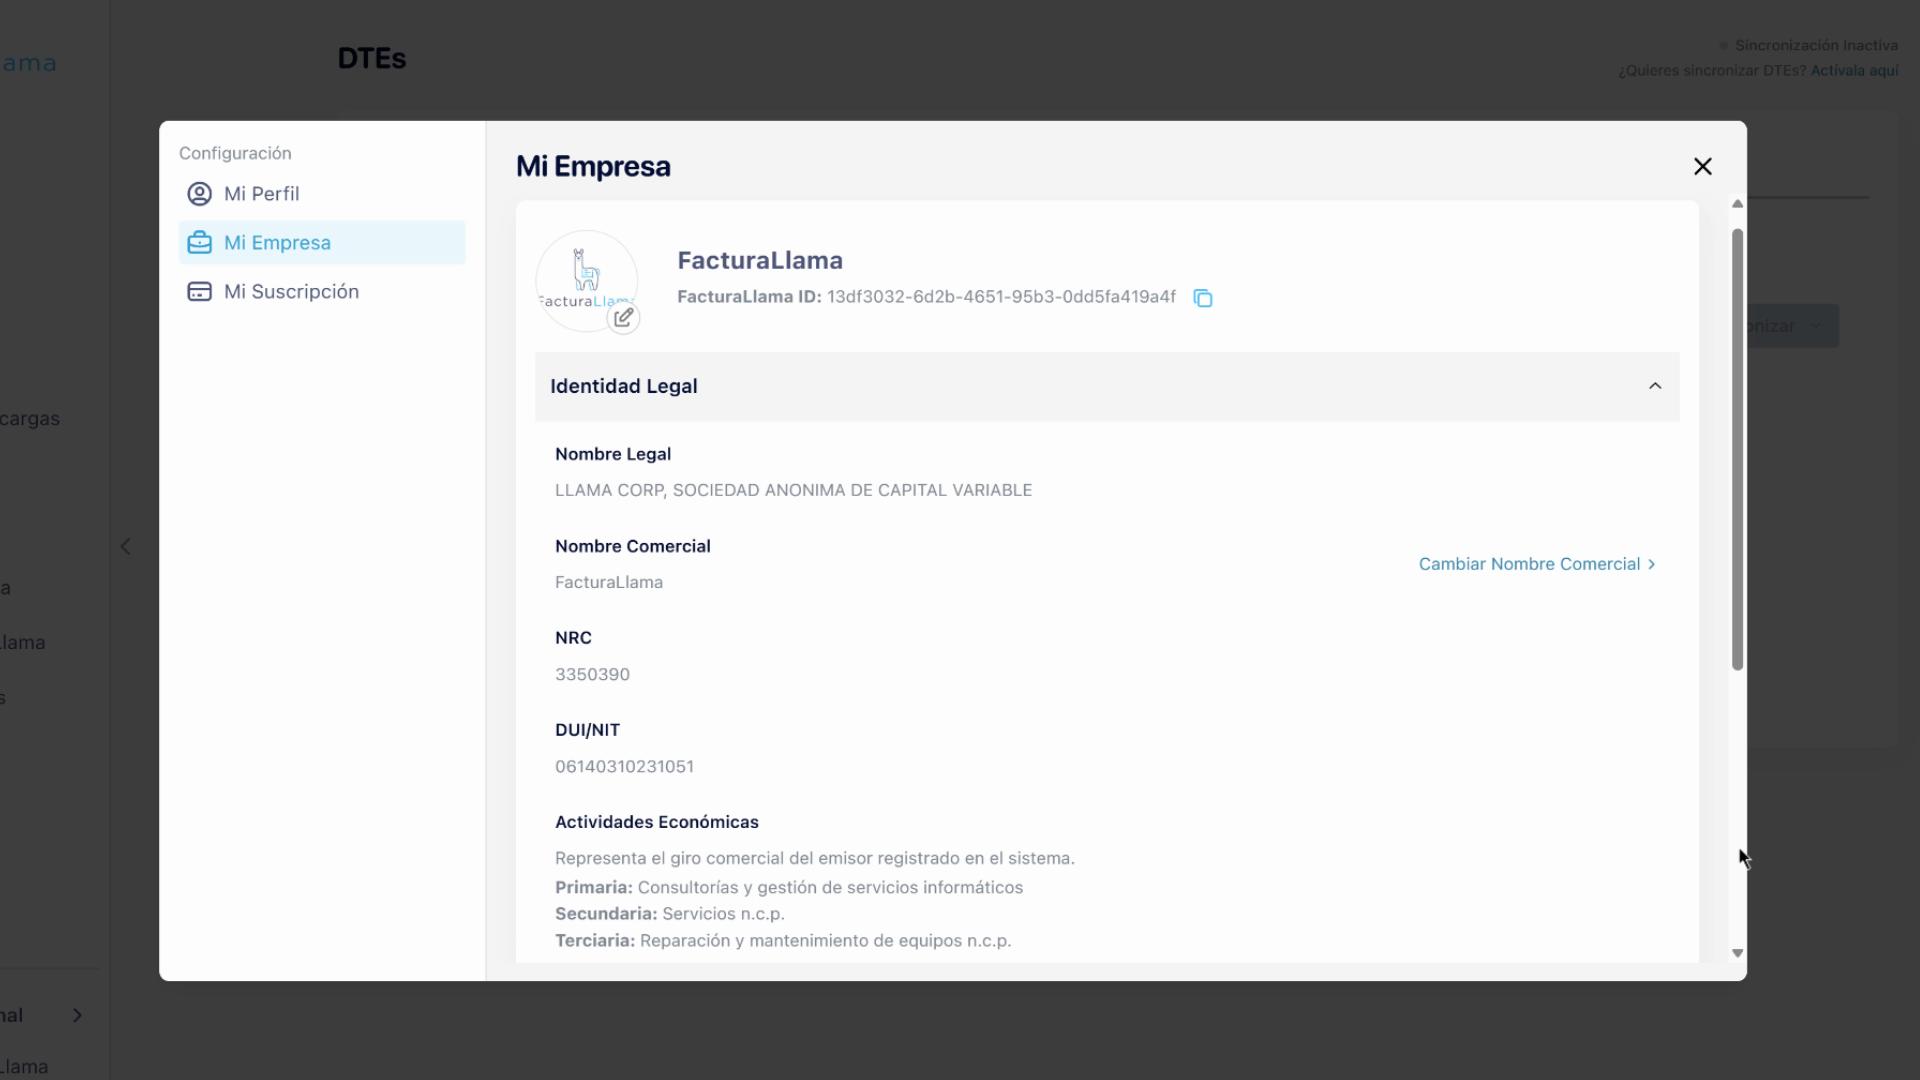Click the dialog's scroll up arrow
1920x1080 pixels.
point(1737,204)
